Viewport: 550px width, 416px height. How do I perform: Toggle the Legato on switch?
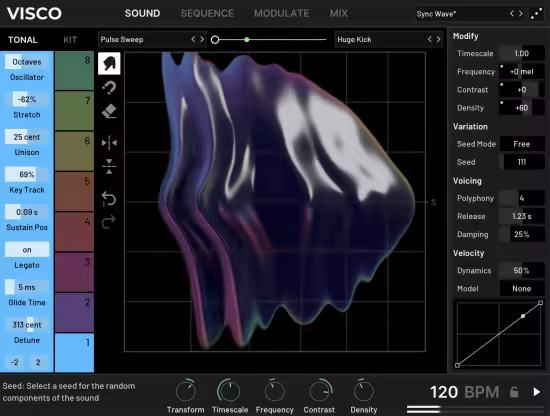point(27,250)
